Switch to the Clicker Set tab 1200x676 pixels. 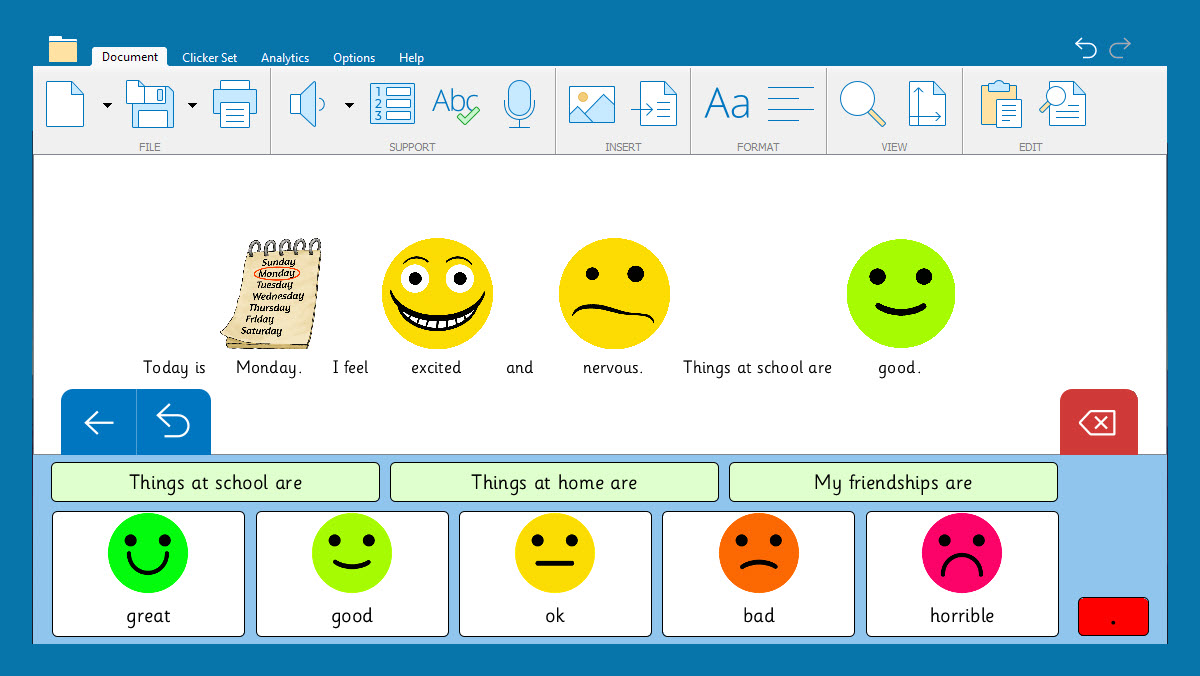(x=210, y=58)
